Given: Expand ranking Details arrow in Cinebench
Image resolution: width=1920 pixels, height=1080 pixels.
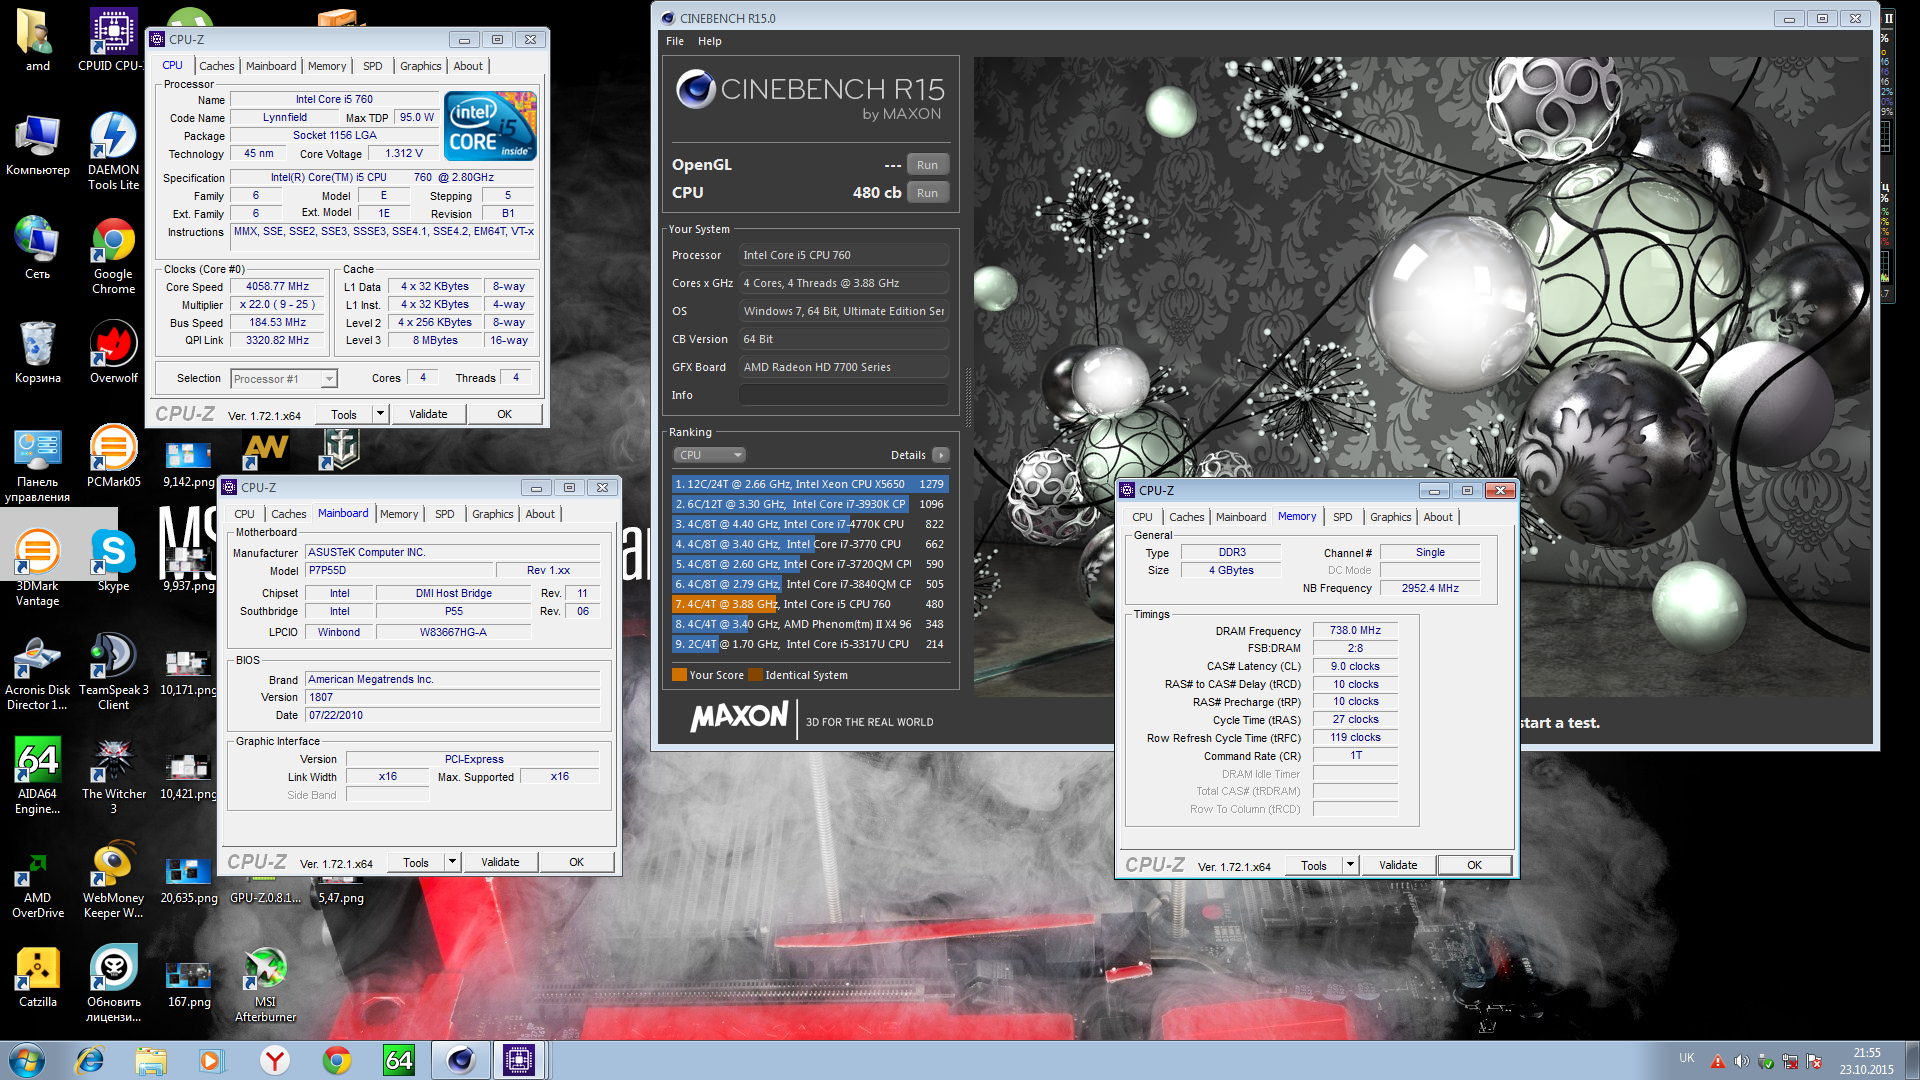Looking at the screenshot, I should click(940, 455).
